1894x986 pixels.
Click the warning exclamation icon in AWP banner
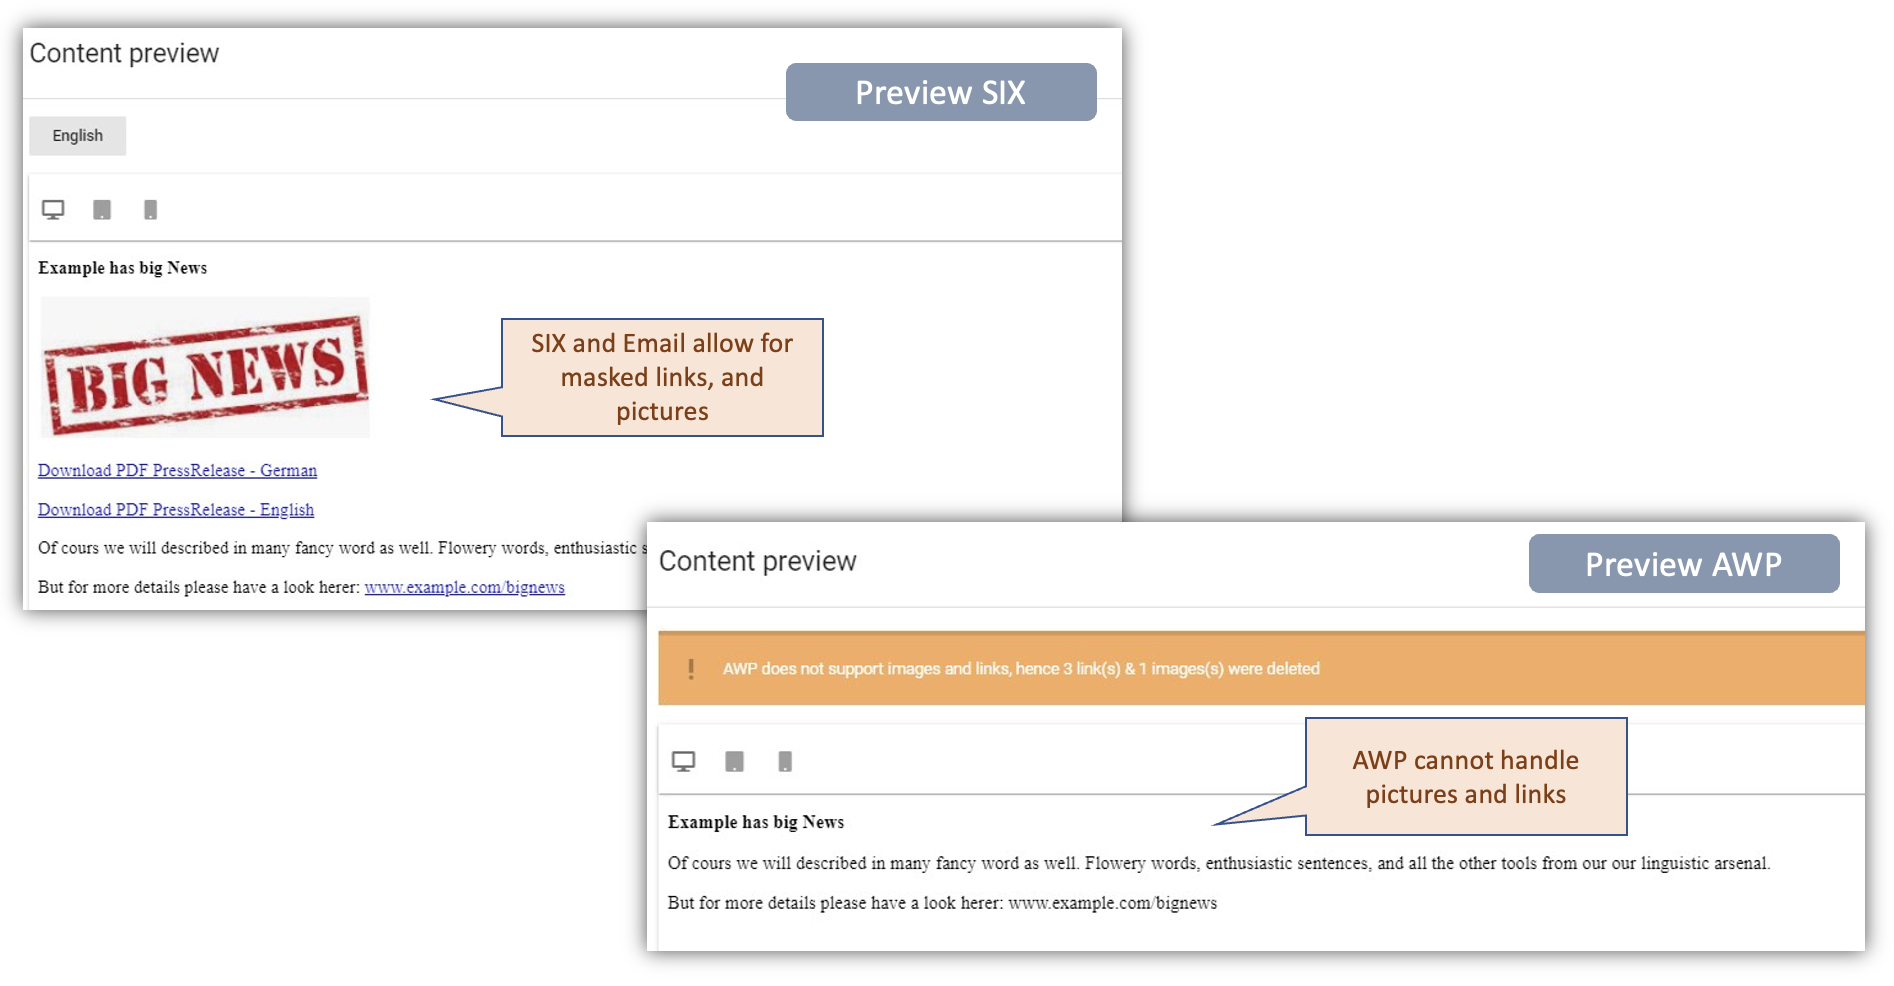point(693,668)
